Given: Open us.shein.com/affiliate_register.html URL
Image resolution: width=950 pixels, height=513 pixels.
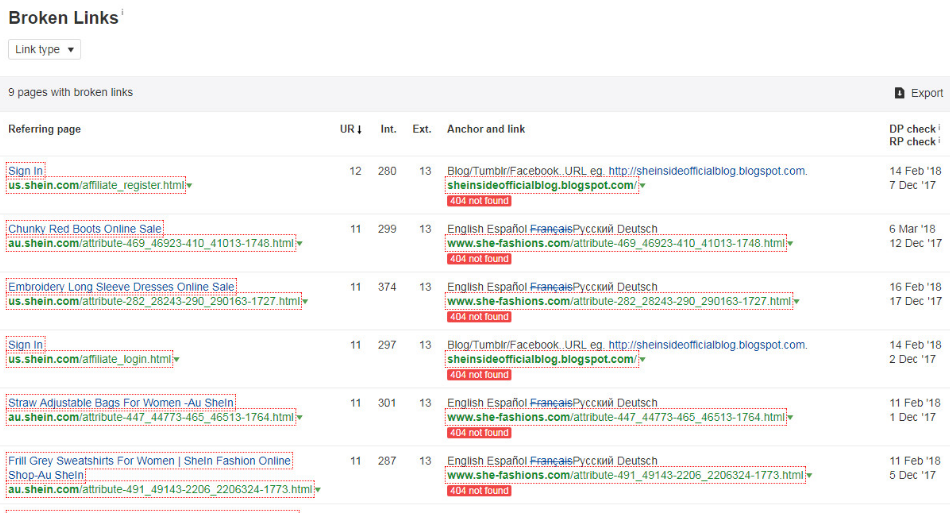Looking at the screenshot, I should point(96,185).
